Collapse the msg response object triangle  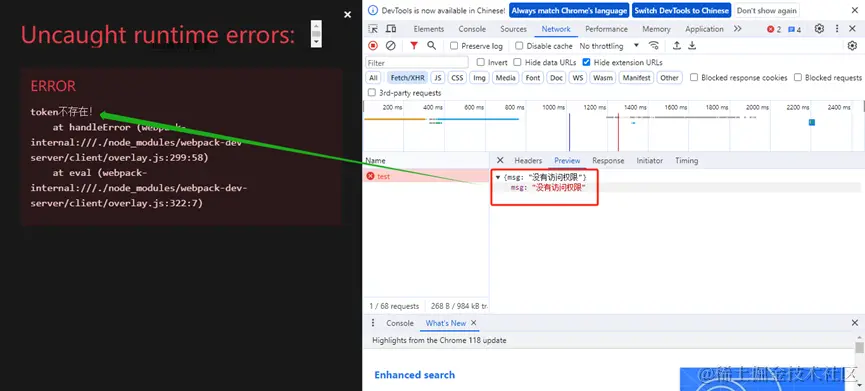498,178
